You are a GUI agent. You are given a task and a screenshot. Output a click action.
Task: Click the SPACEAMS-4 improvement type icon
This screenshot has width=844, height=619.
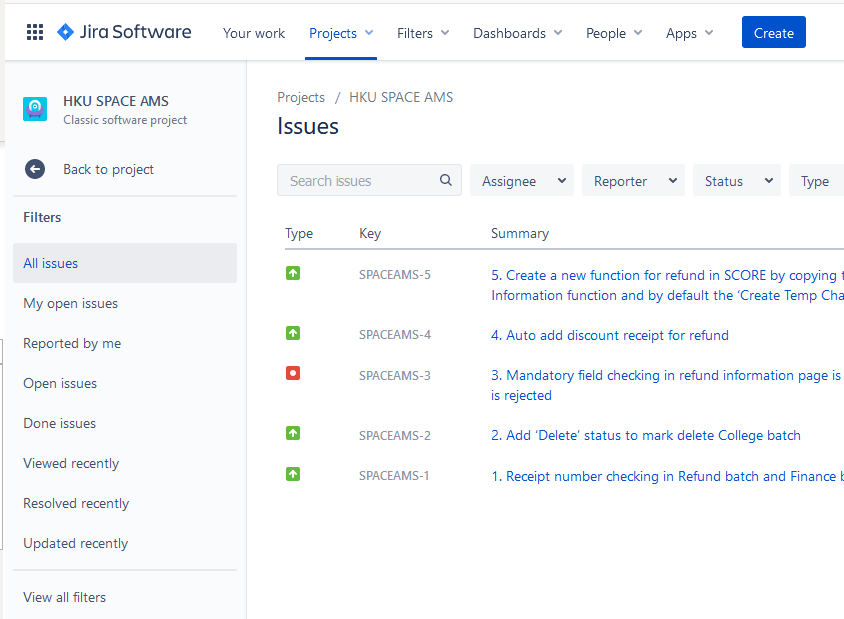coord(293,333)
